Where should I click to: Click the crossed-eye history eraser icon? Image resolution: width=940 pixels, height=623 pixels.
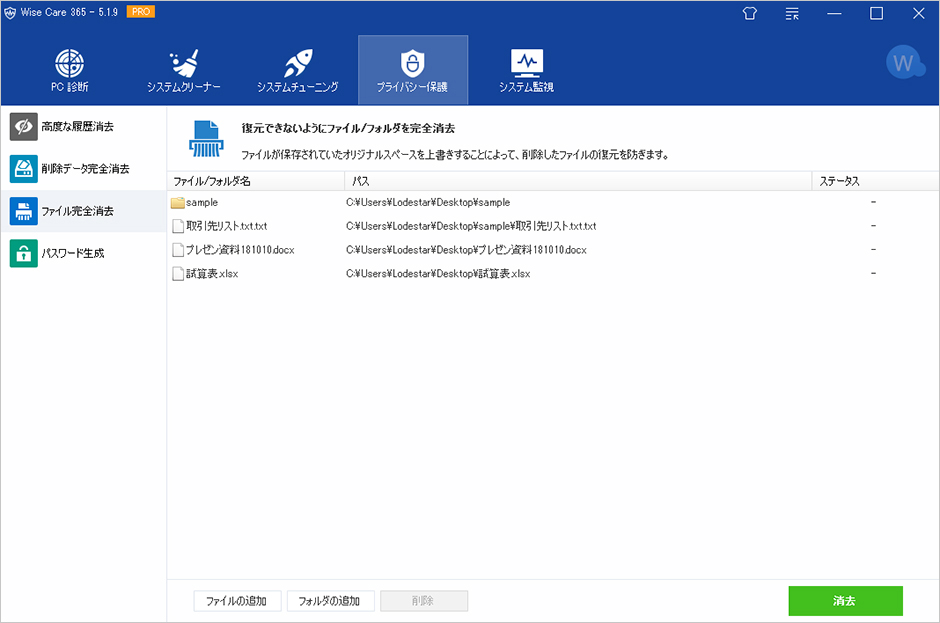click(23, 127)
